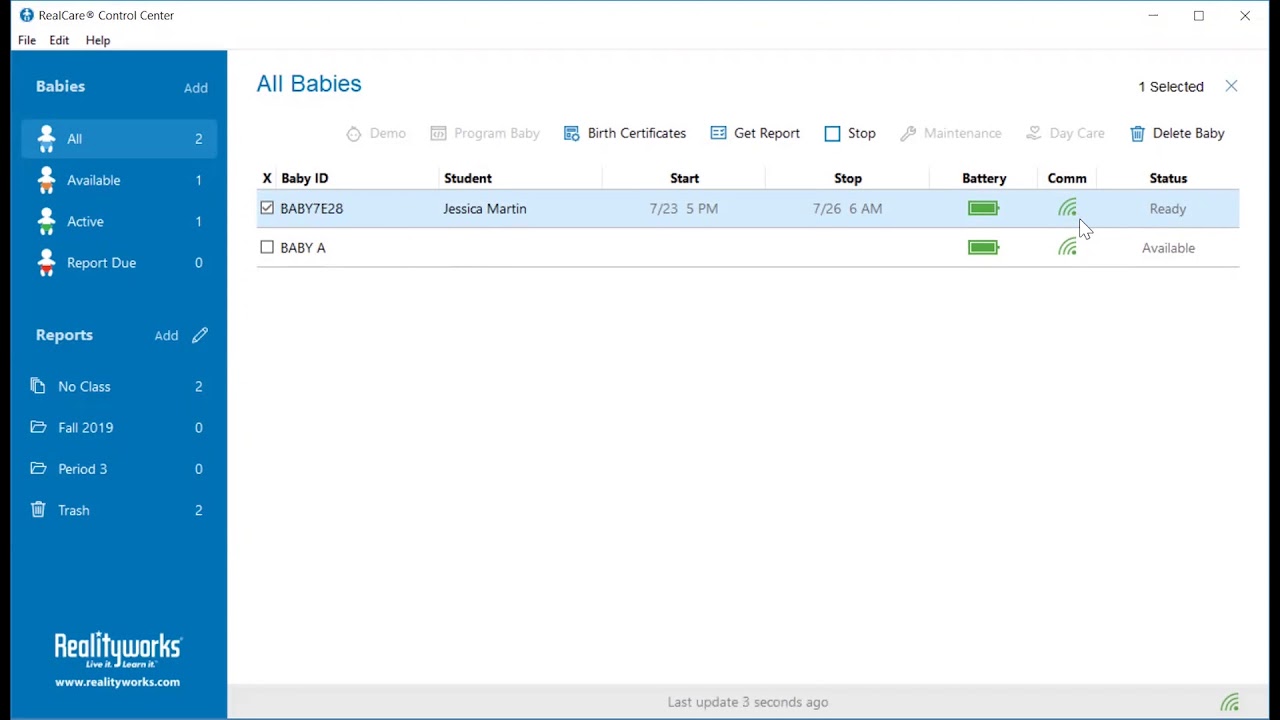Click the Comm signal icon for BABY A
This screenshot has height=720, width=1280.
[x=1067, y=247]
